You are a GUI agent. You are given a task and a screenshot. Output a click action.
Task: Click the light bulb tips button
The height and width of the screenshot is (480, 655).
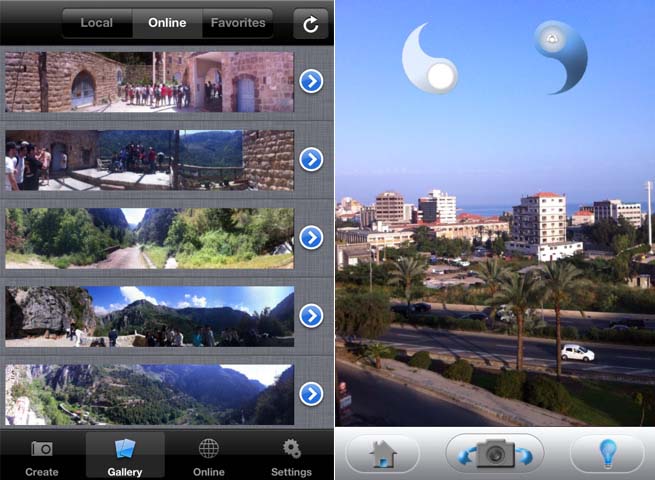[x=607, y=454]
